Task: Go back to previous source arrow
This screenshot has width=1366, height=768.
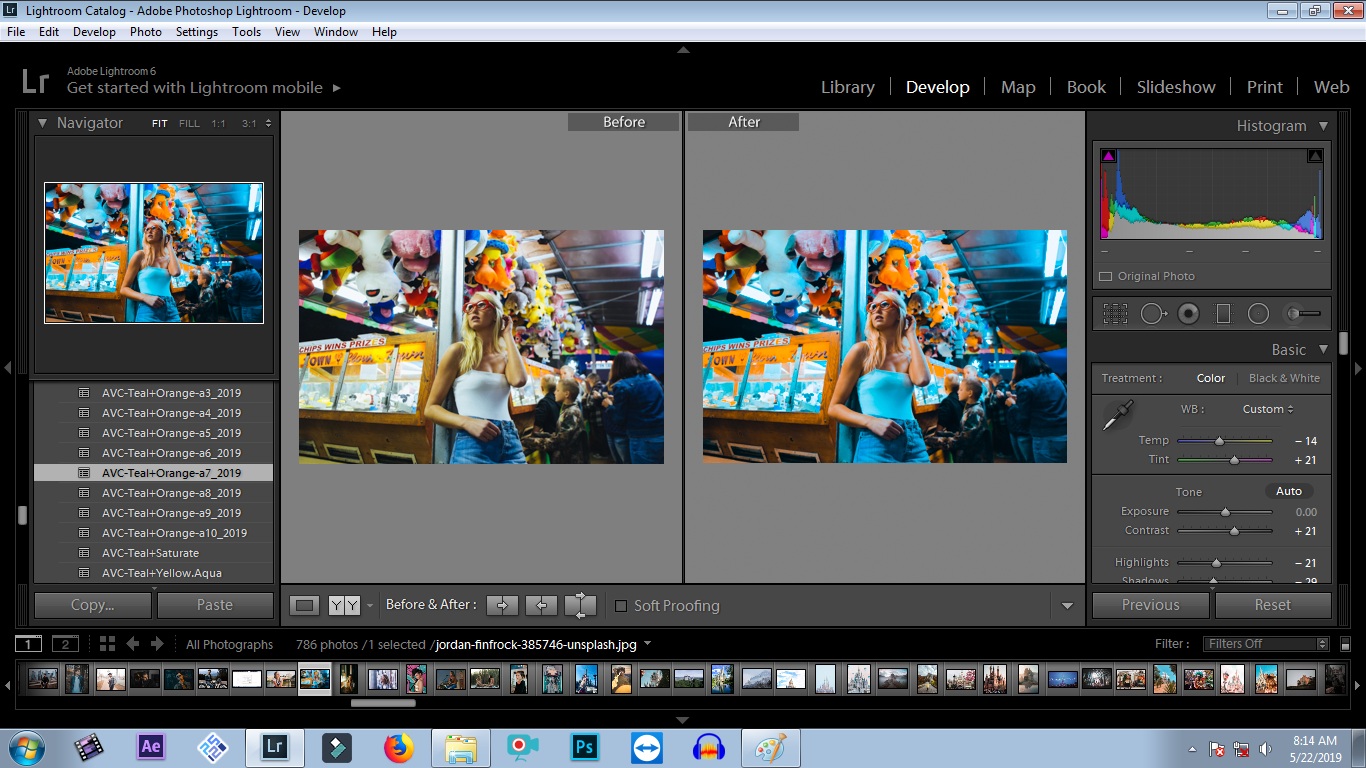Action: (132, 644)
